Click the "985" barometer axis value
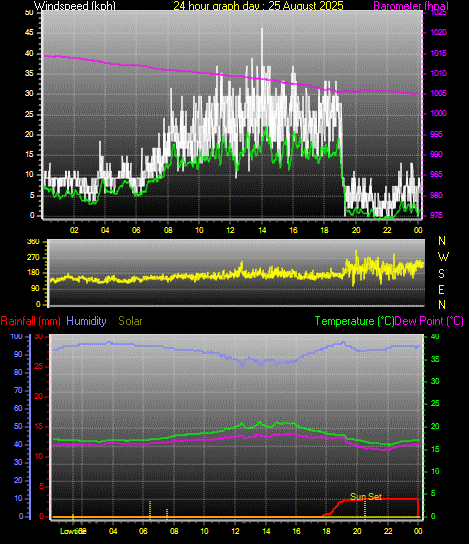Screen dimensions: 469x544 click(436, 175)
